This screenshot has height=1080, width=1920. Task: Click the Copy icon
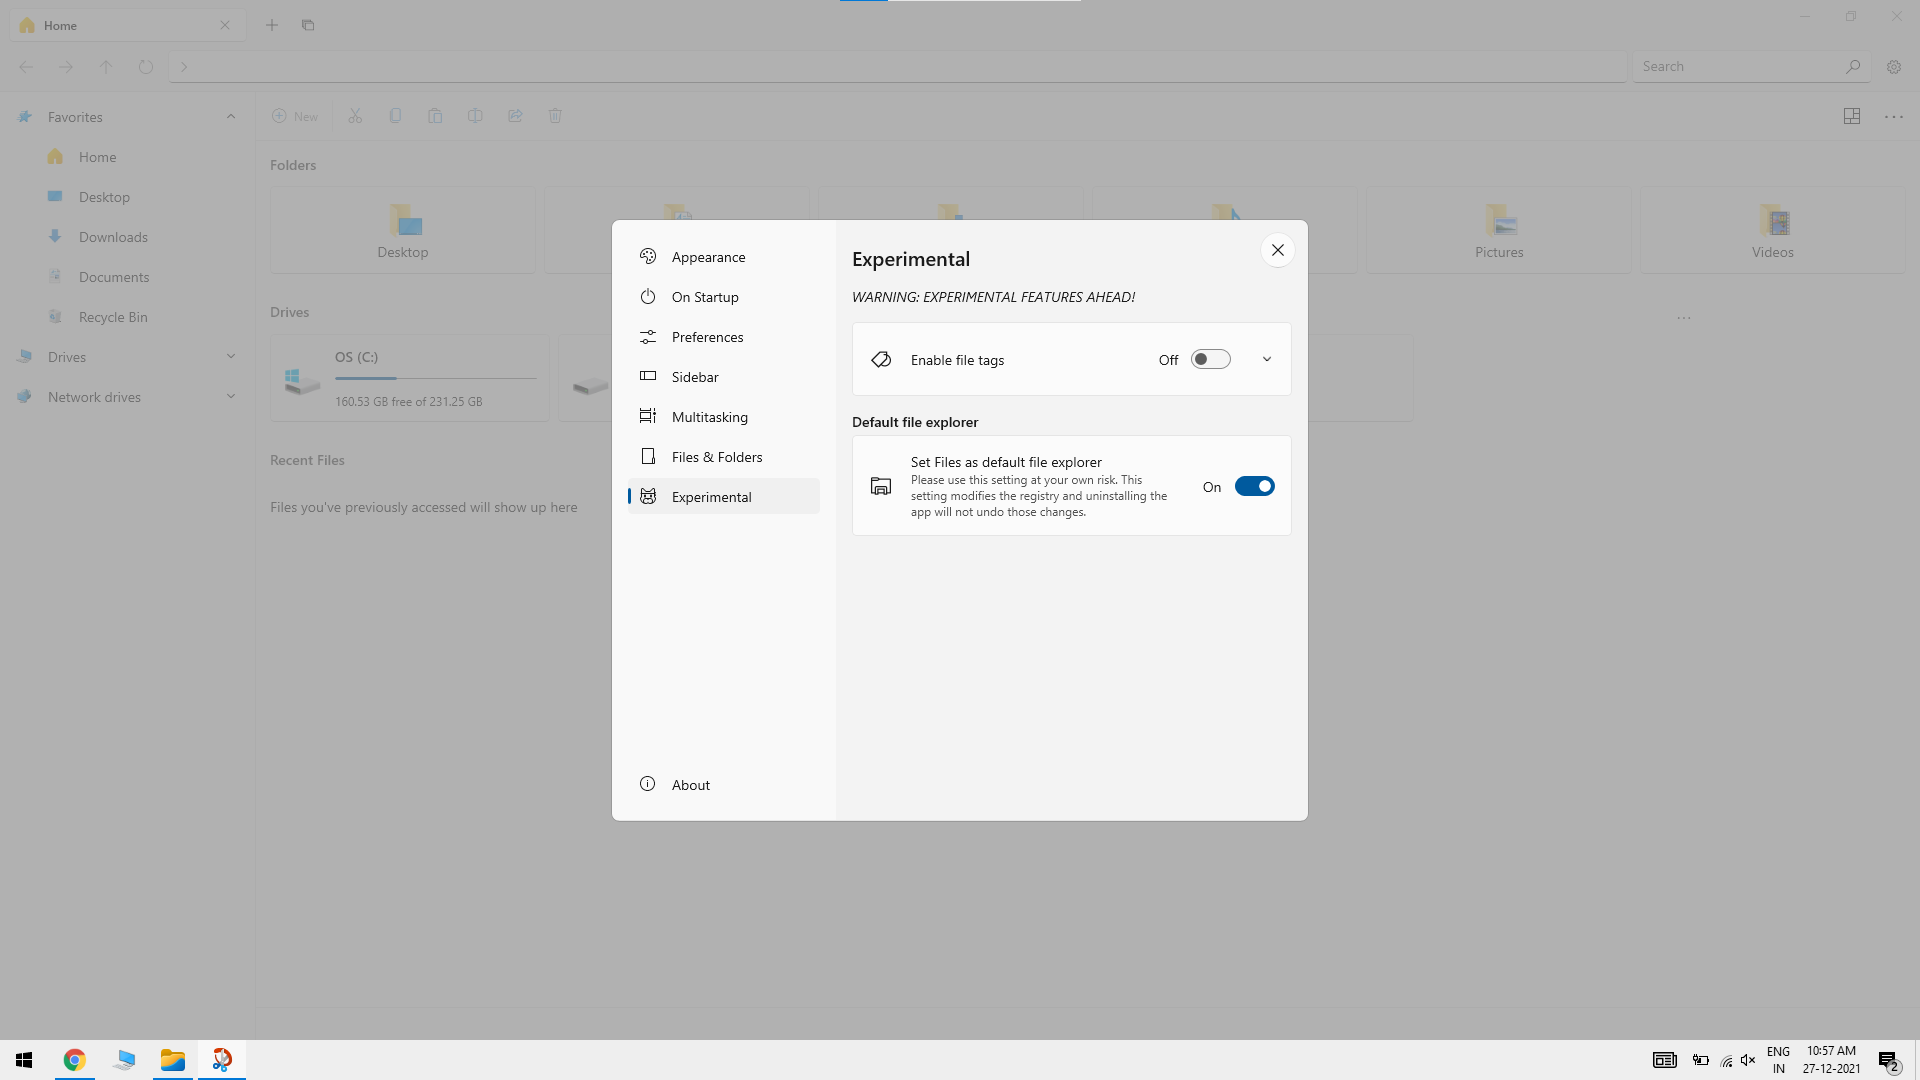click(x=395, y=115)
